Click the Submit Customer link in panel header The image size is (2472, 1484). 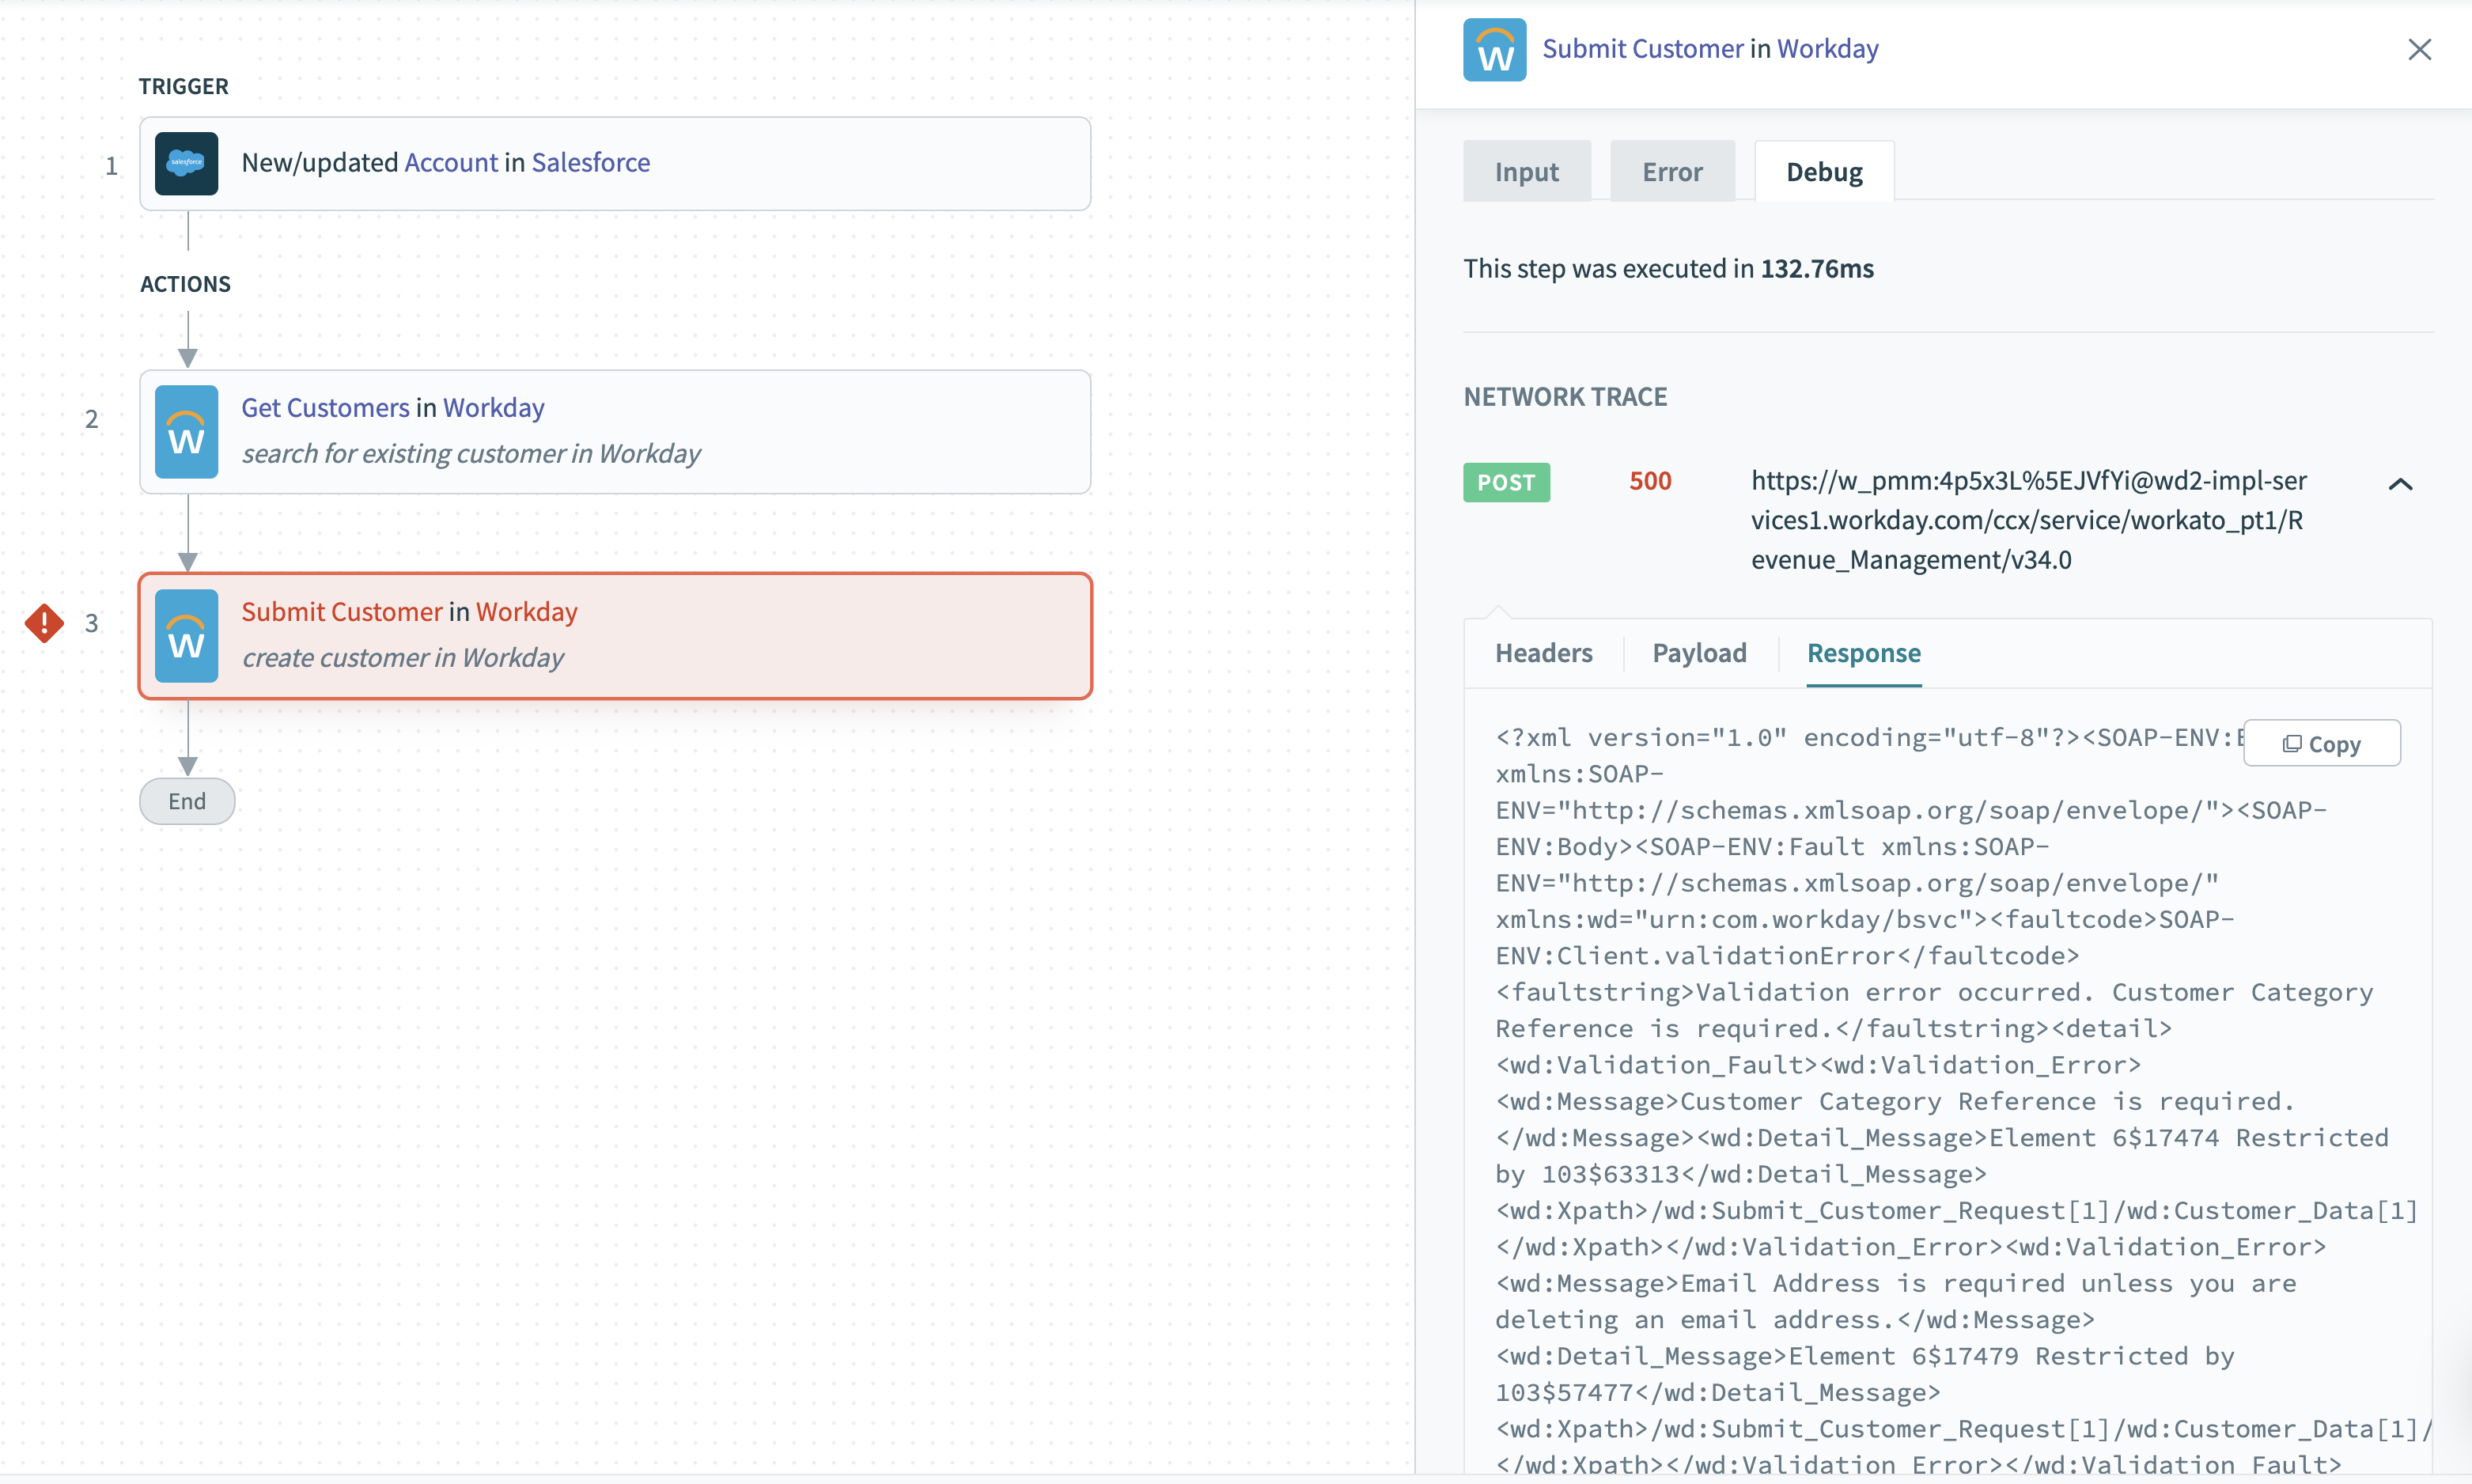(1642, 48)
